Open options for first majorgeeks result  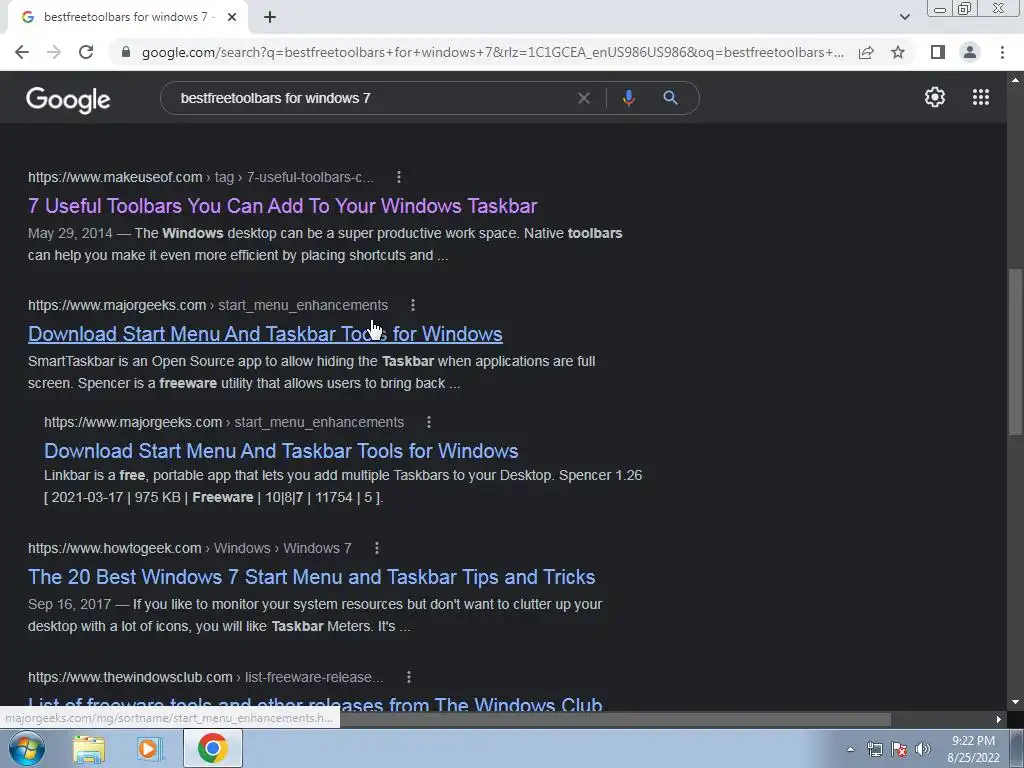tap(413, 305)
